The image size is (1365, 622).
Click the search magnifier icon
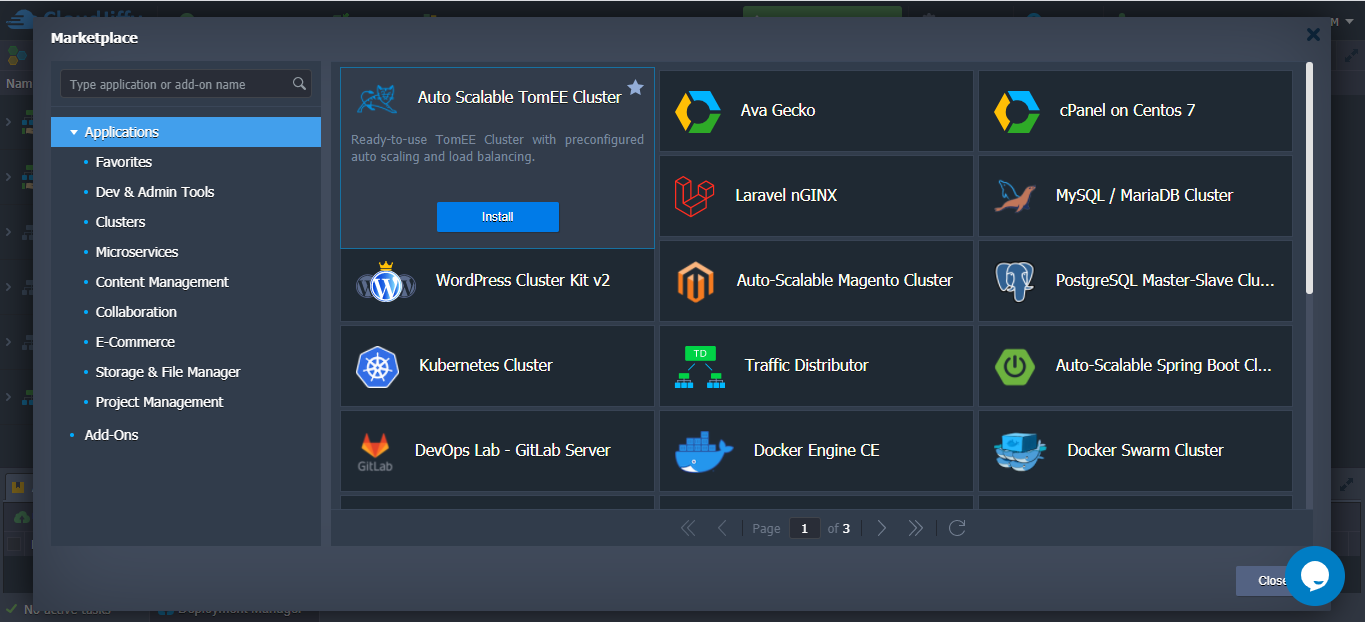[299, 84]
